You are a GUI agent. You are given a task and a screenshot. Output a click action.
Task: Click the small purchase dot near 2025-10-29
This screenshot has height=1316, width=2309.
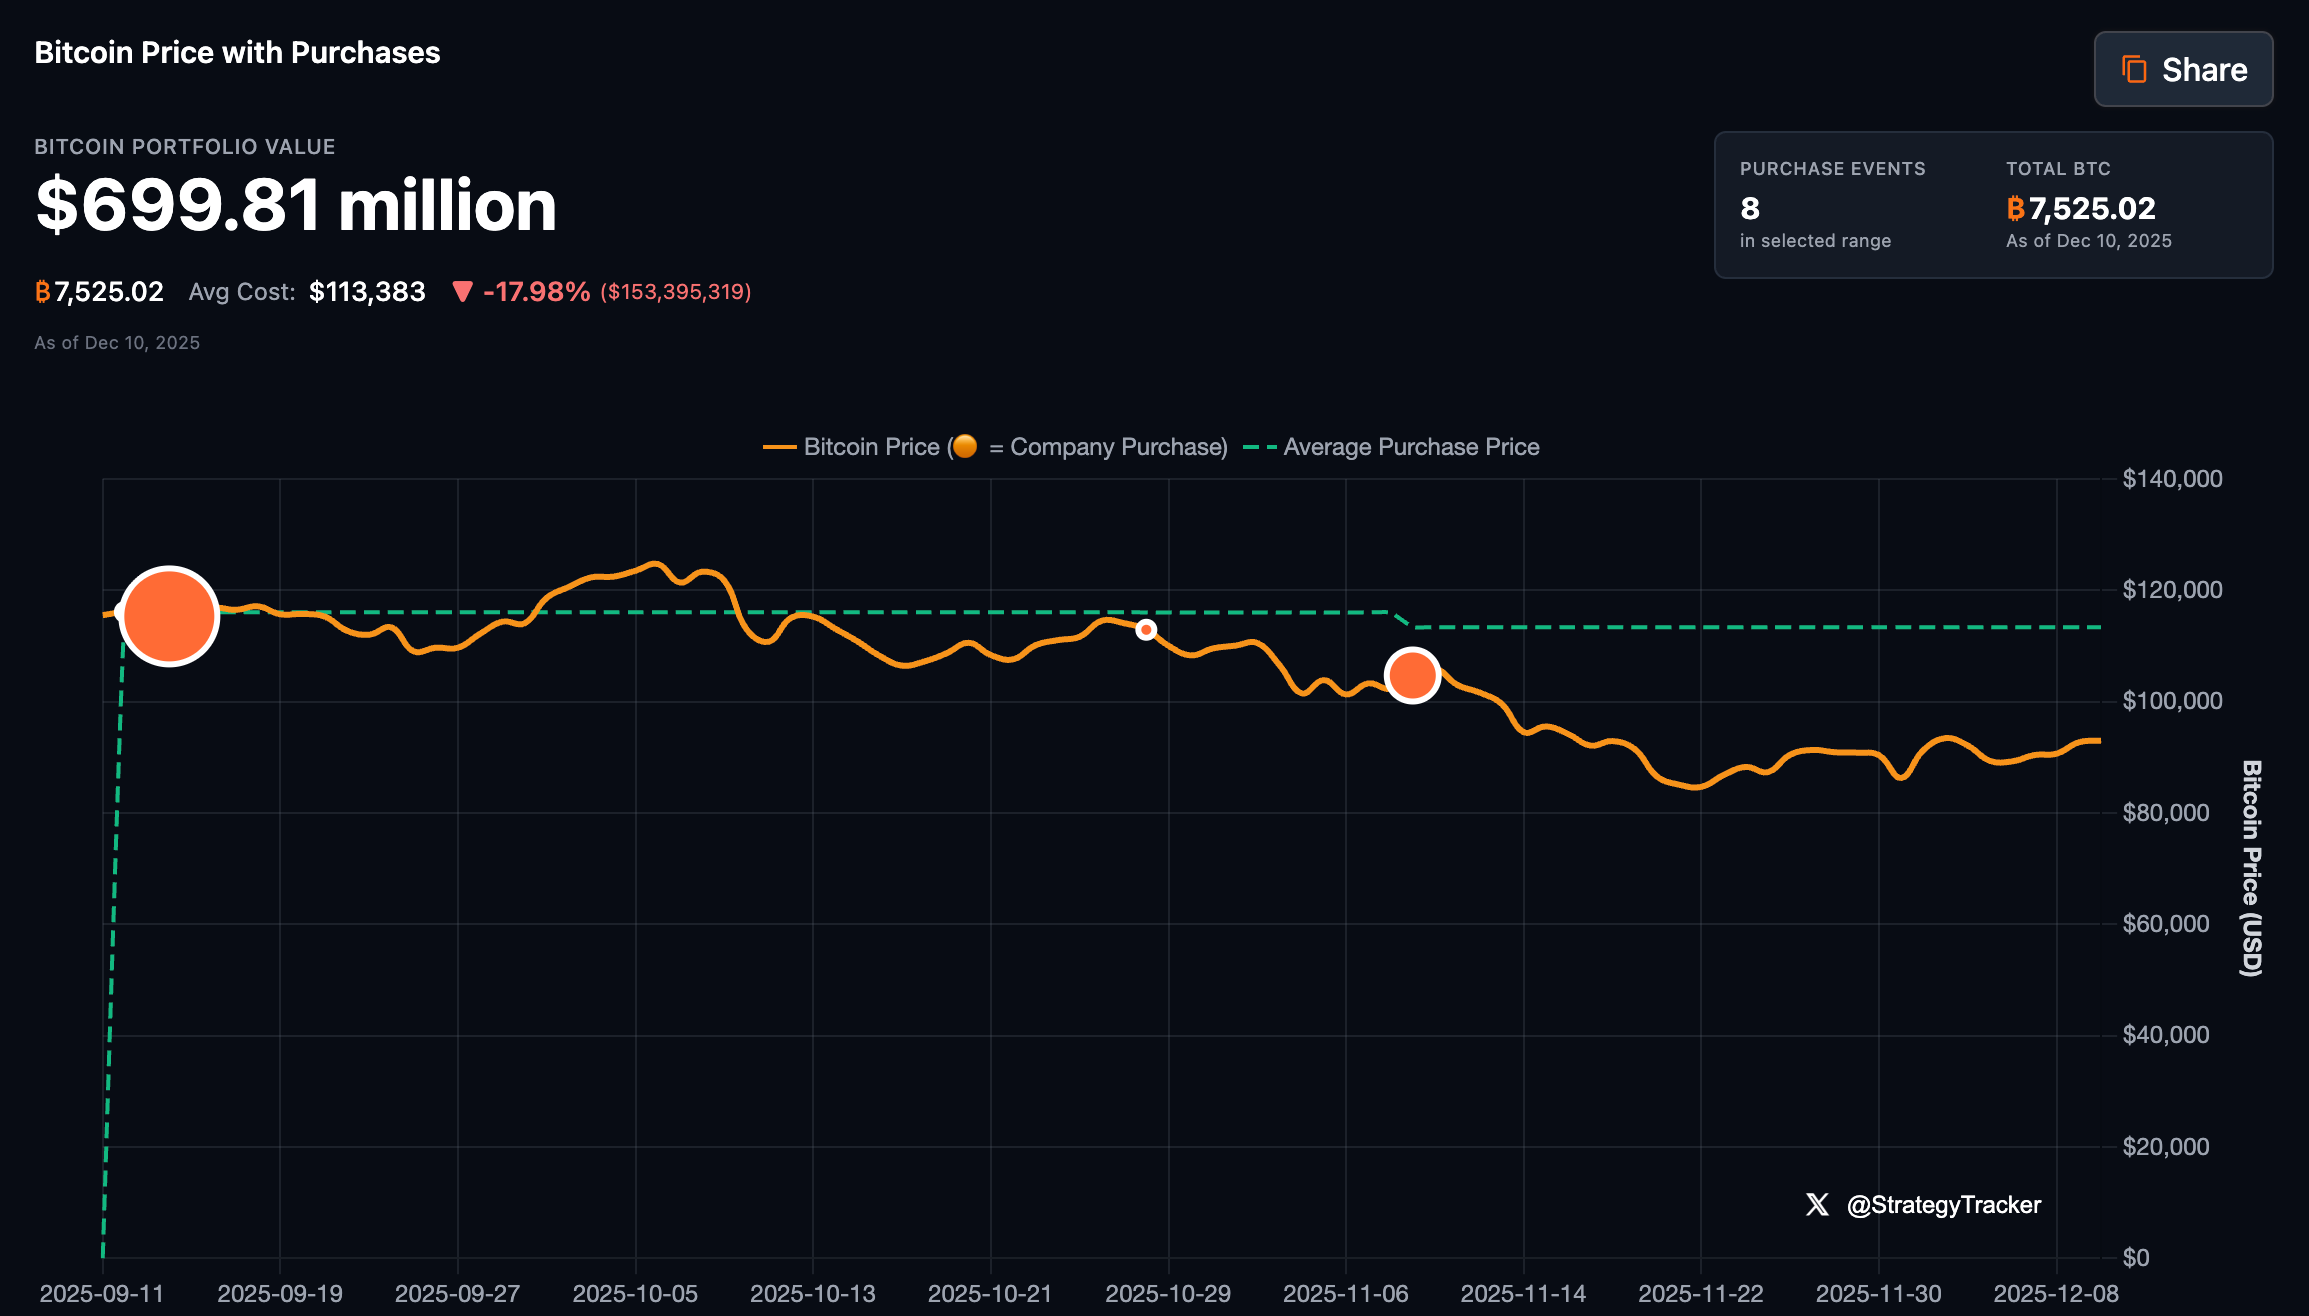pyautogui.click(x=1144, y=630)
